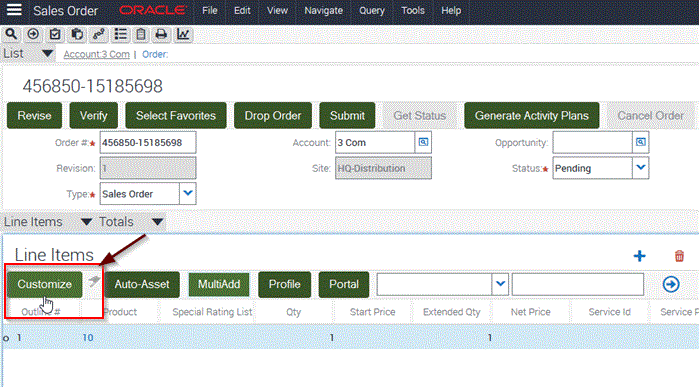The height and width of the screenshot is (387, 699).
Task: Click the pin icon beside Customize
Action: 94,281
